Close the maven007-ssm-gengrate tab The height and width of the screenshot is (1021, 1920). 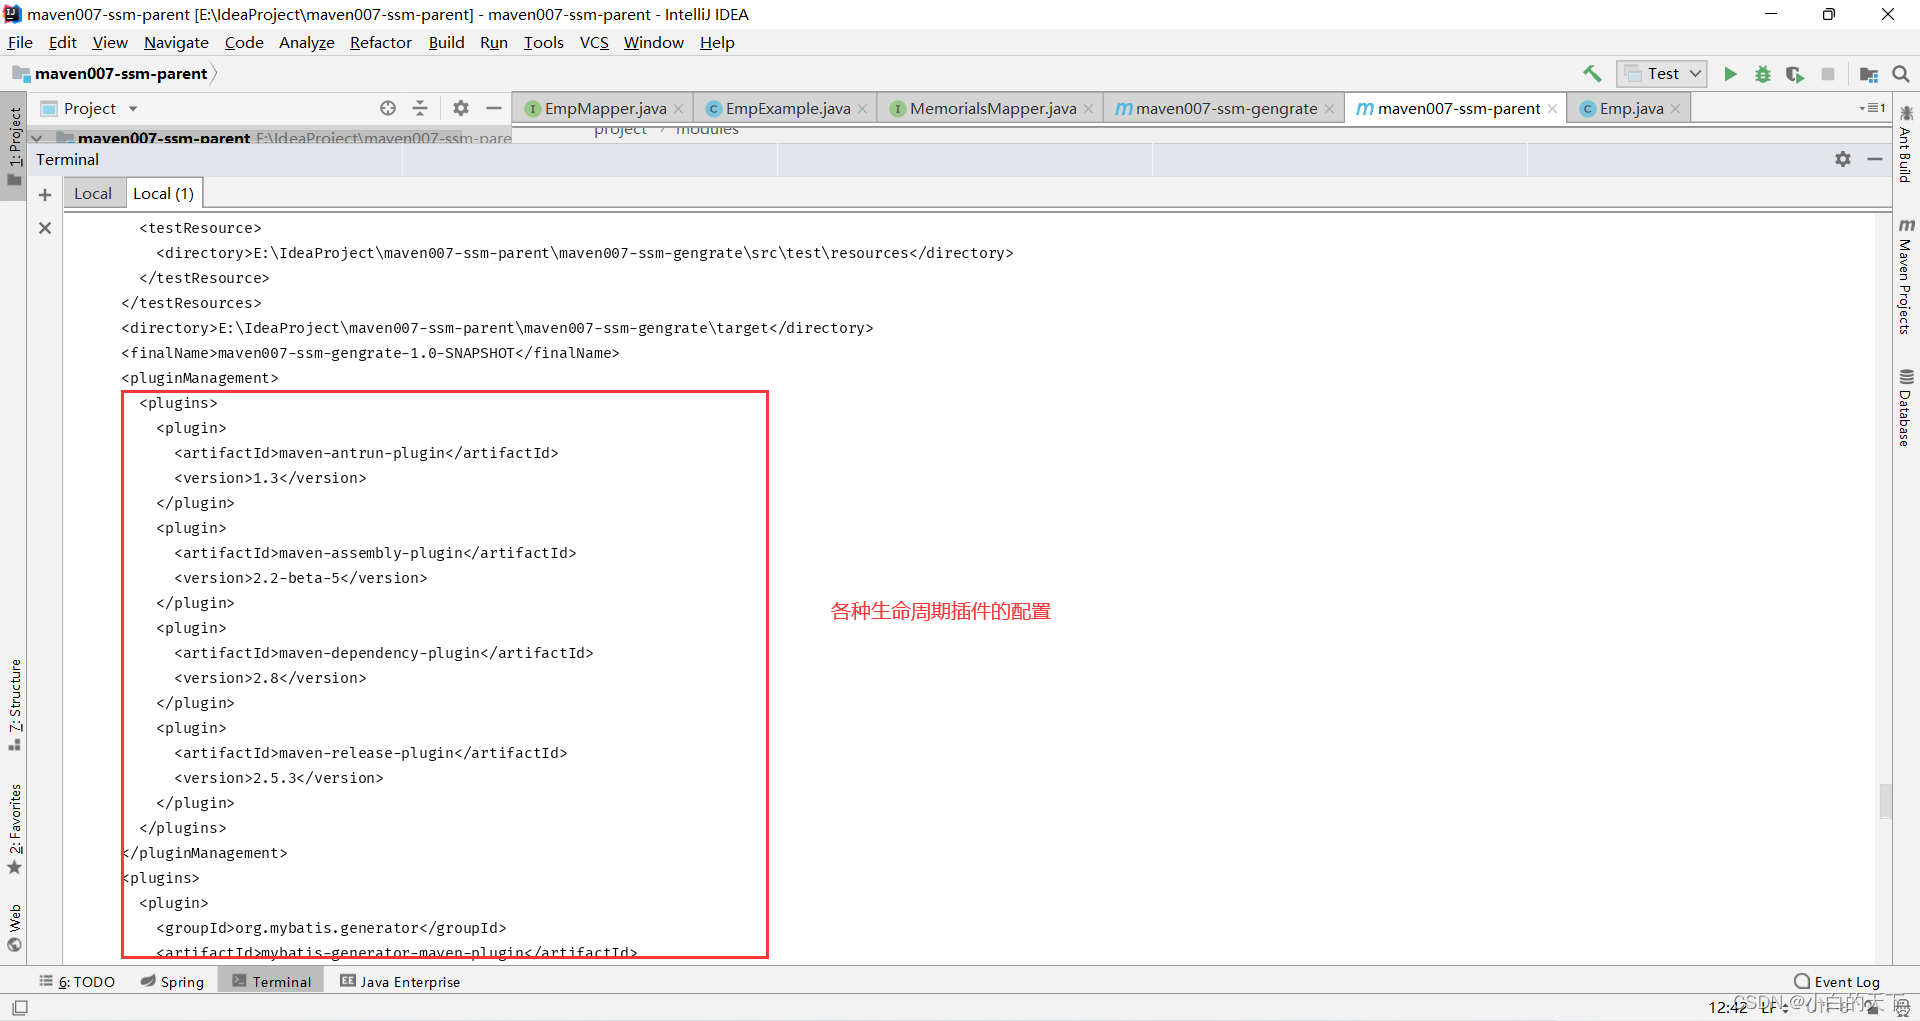click(x=1329, y=109)
